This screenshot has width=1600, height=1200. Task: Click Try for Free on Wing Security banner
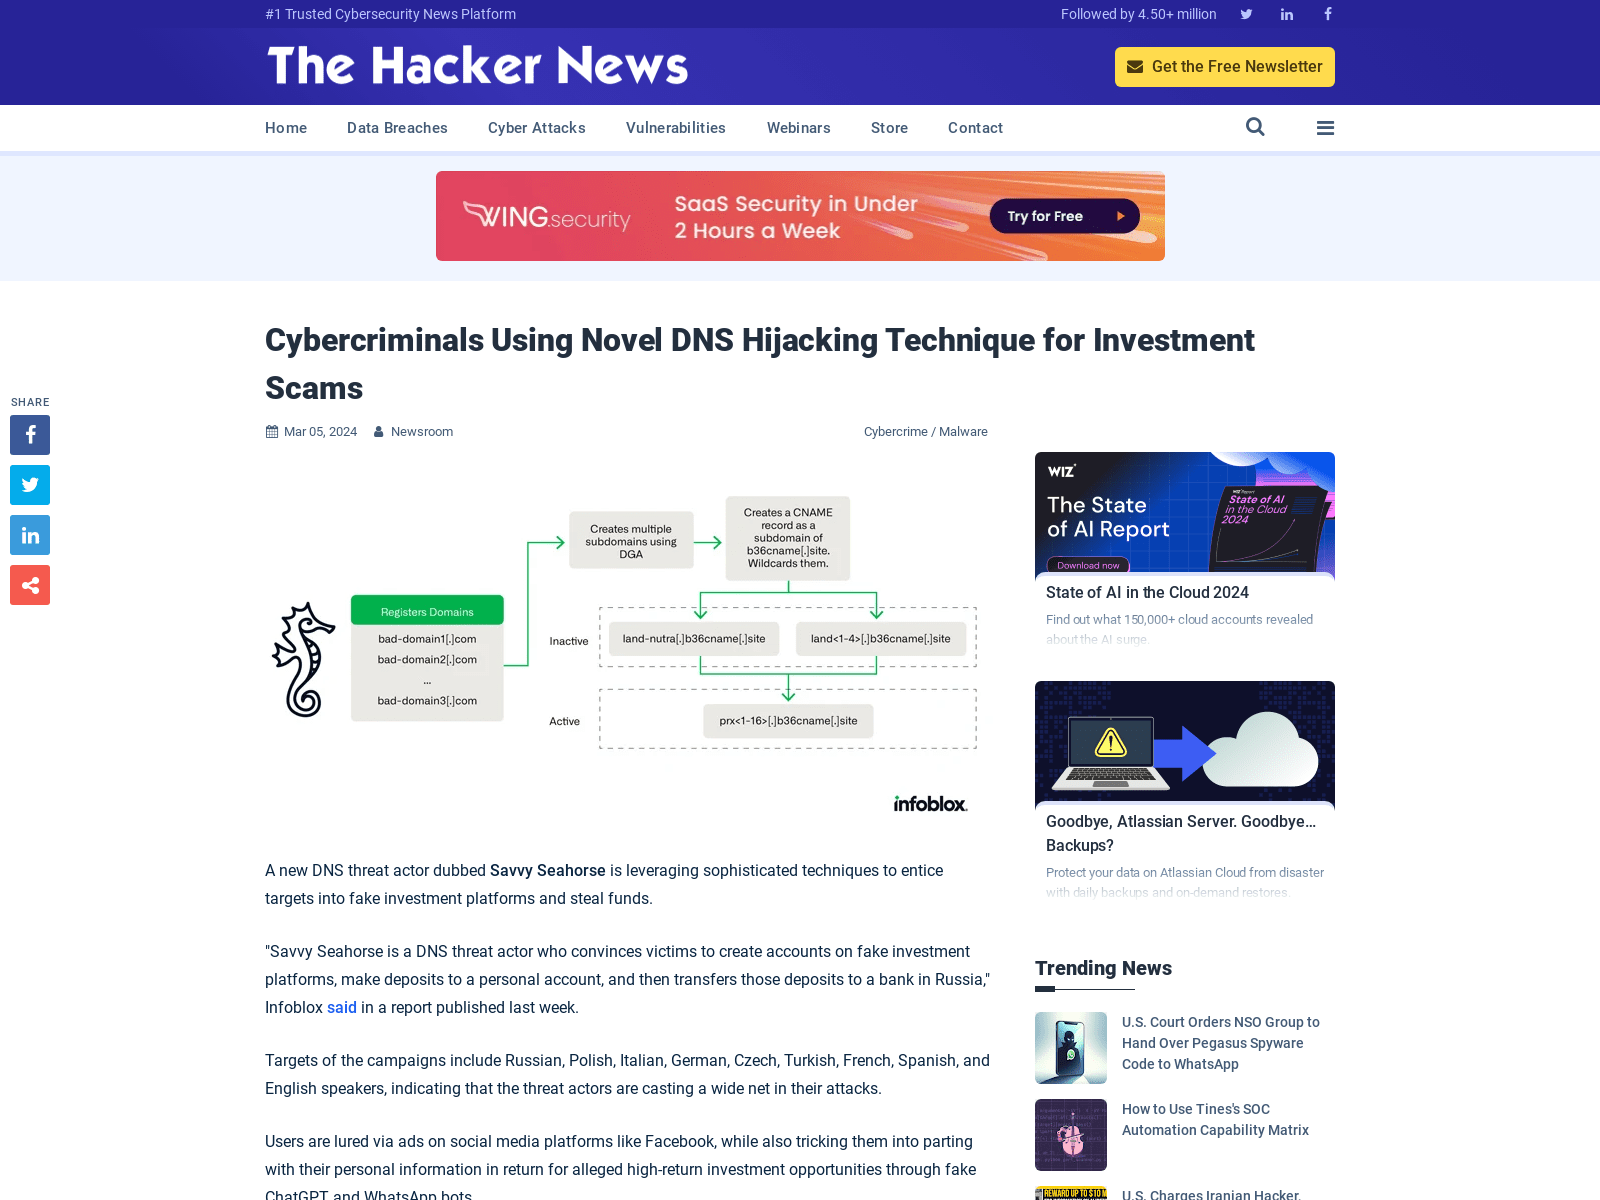1064,216
